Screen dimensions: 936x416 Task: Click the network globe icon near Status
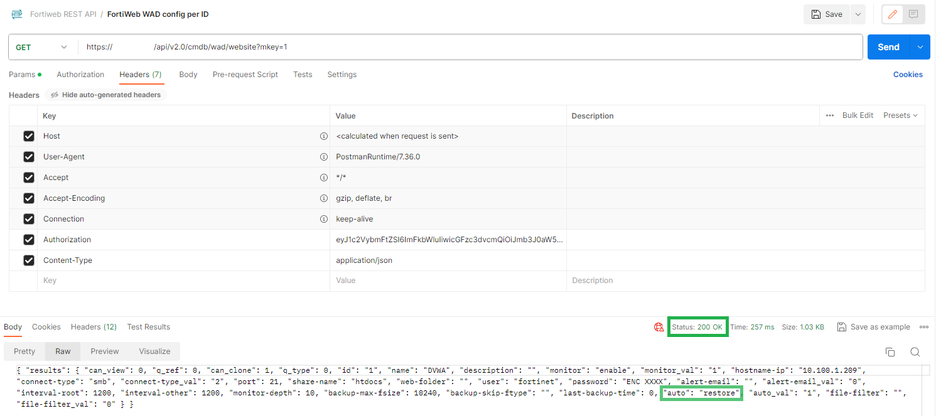658,327
